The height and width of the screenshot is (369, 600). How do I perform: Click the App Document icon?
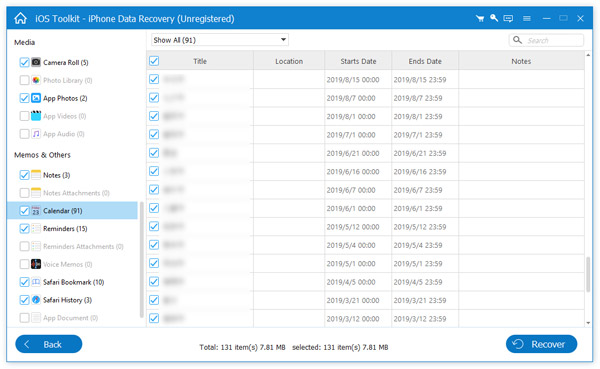click(x=36, y=318)
